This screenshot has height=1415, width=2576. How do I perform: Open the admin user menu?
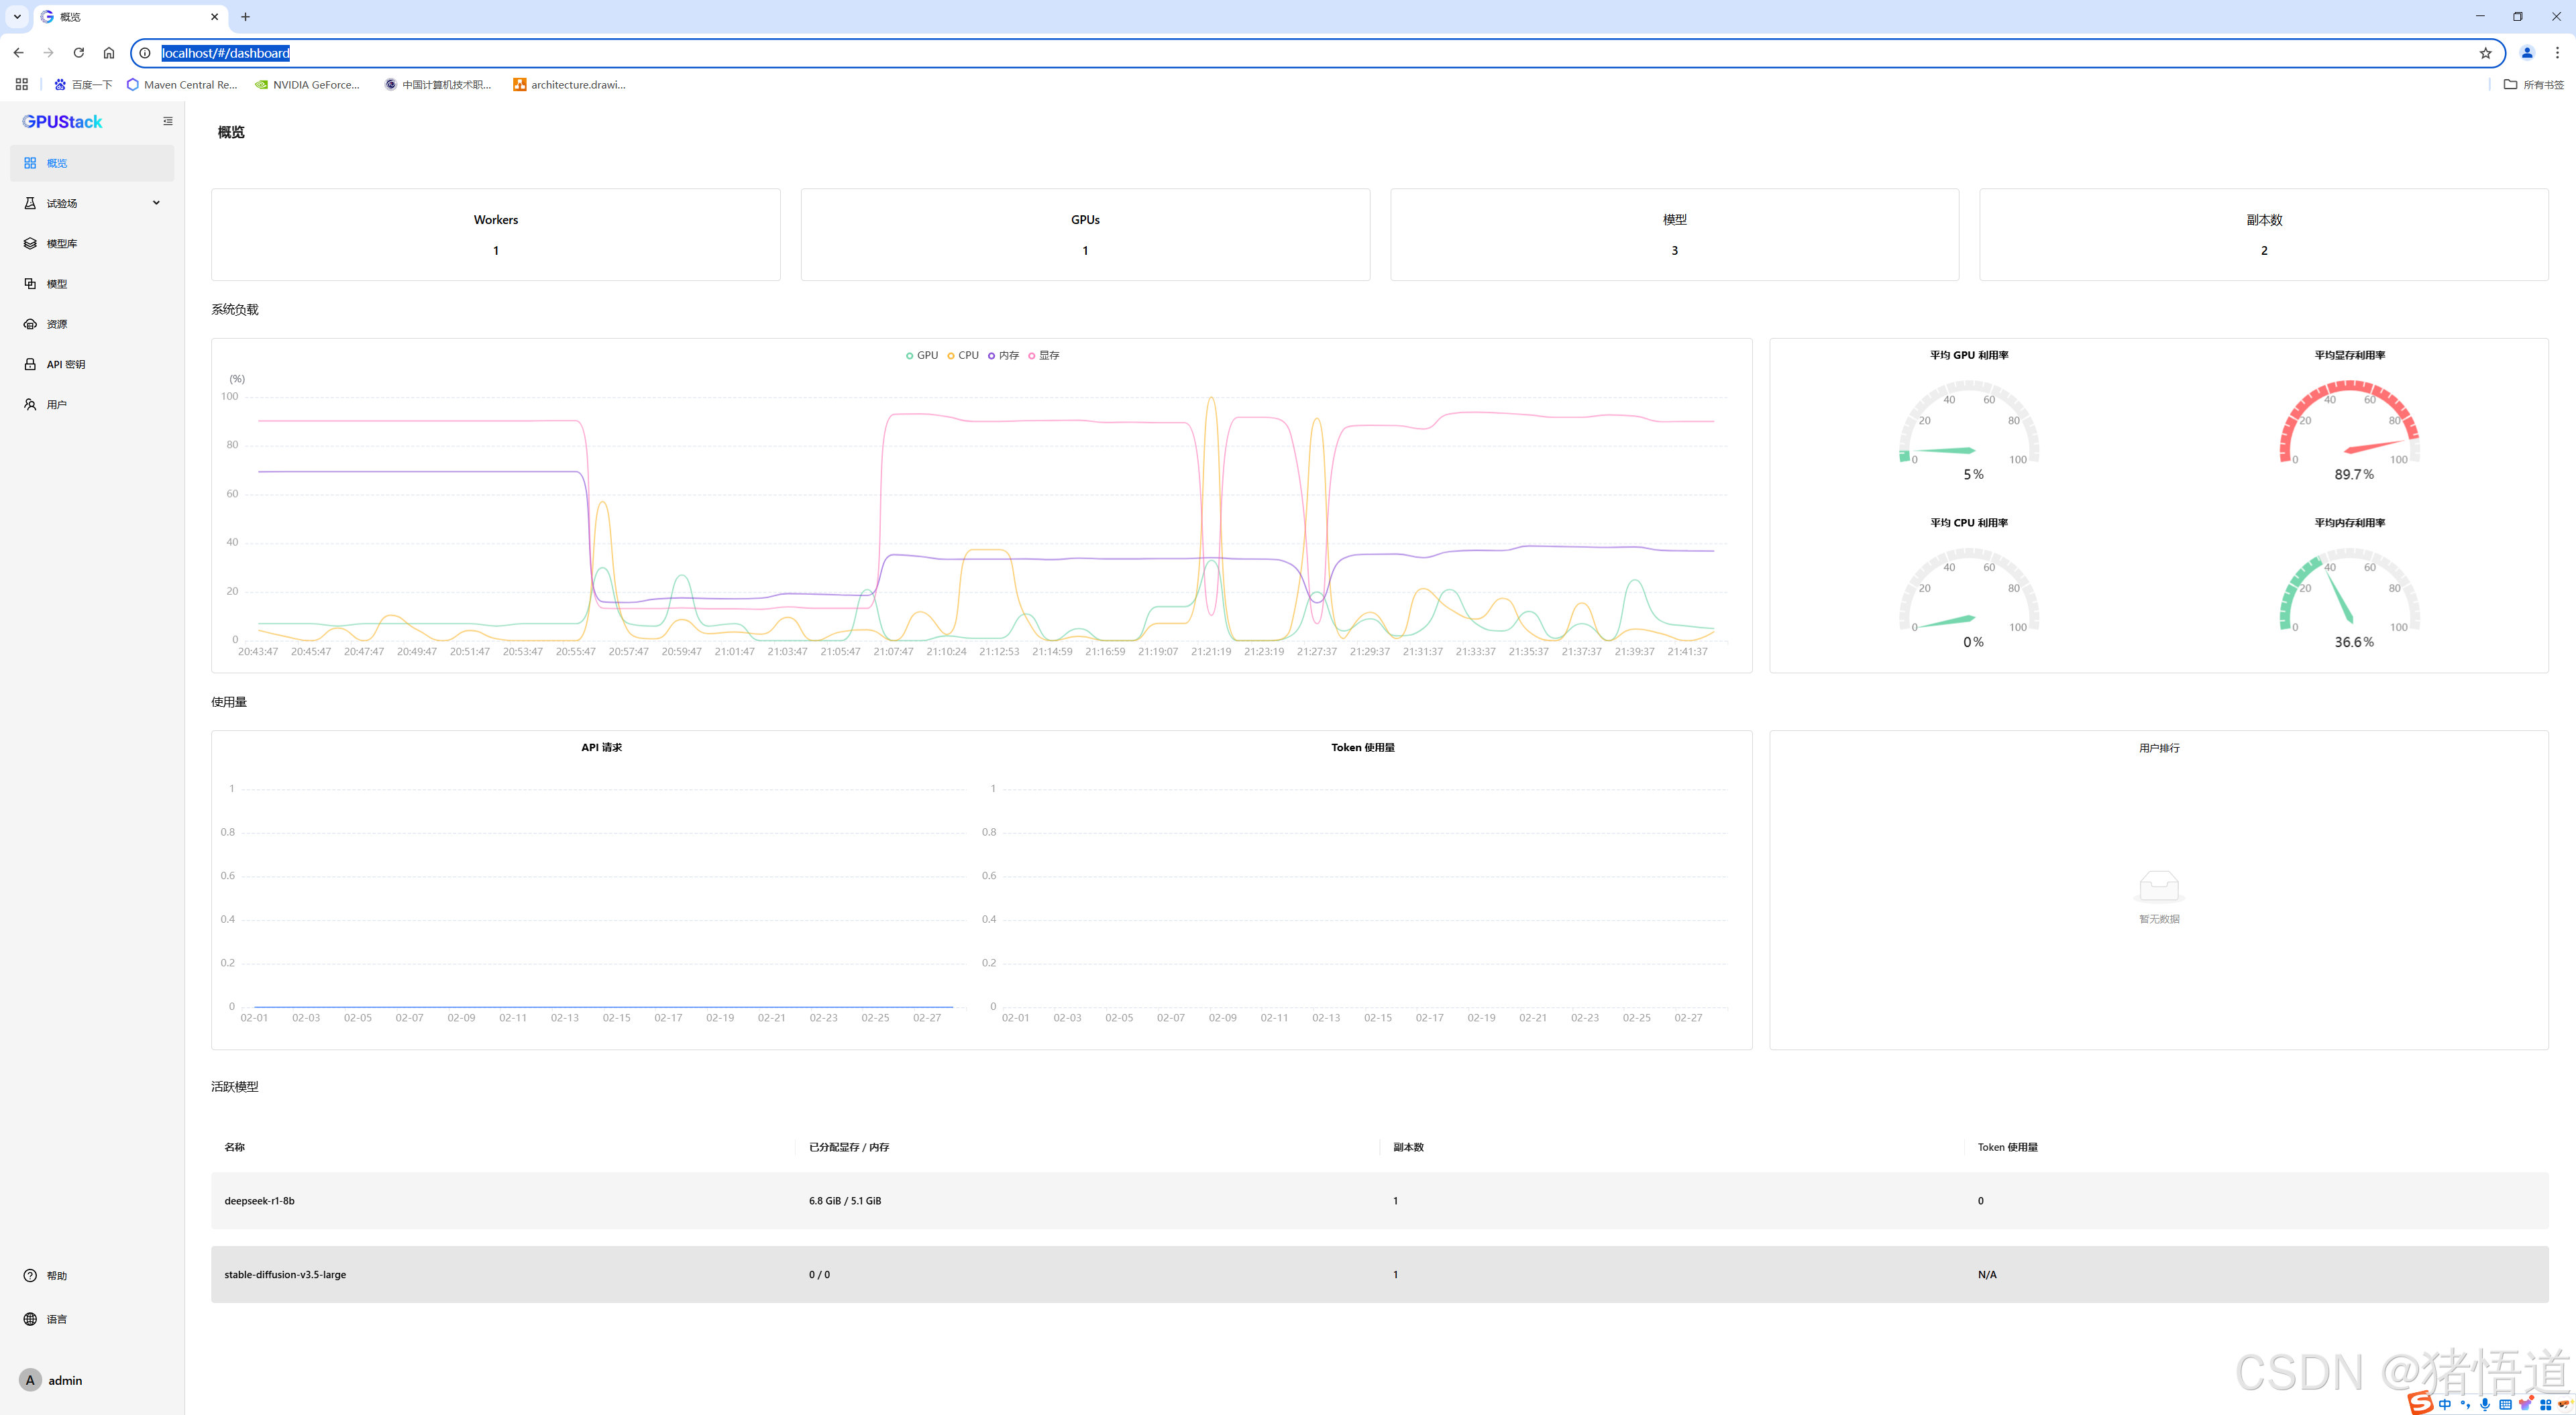pos(52,1380)
